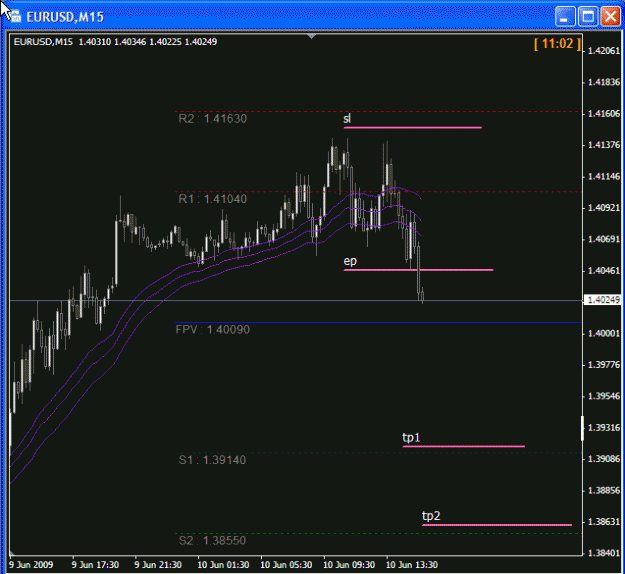Click the 1.38401 price axis value
The width and height of the screenshot is (625, 574).
click(x=604, y=553)
